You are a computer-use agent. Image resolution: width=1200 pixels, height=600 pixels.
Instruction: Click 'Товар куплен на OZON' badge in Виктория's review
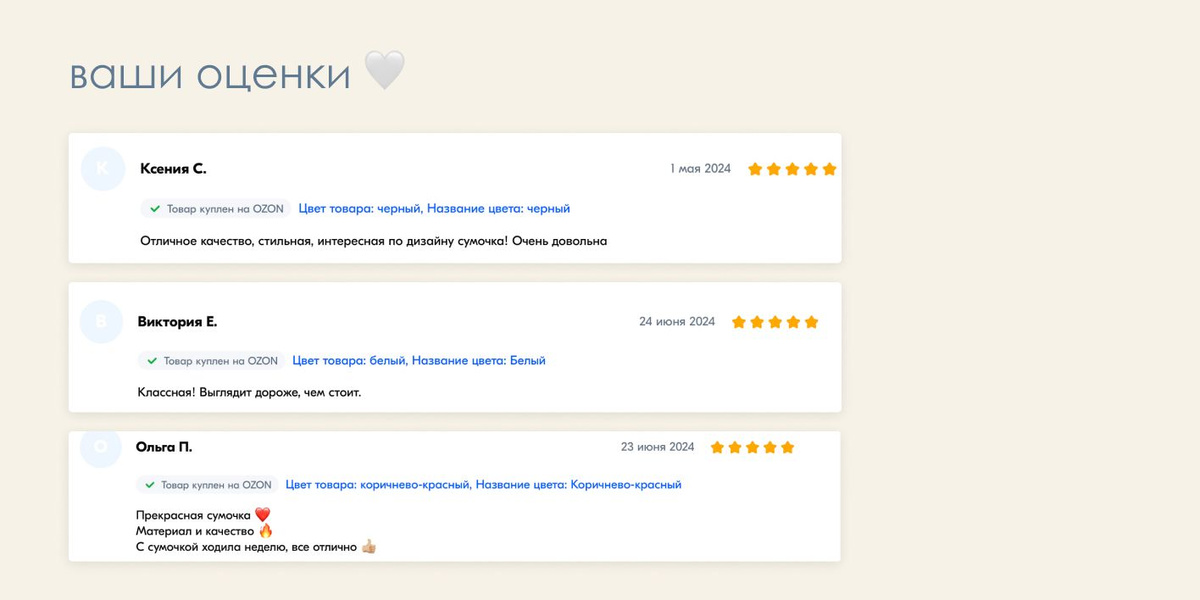pos(211,360)
